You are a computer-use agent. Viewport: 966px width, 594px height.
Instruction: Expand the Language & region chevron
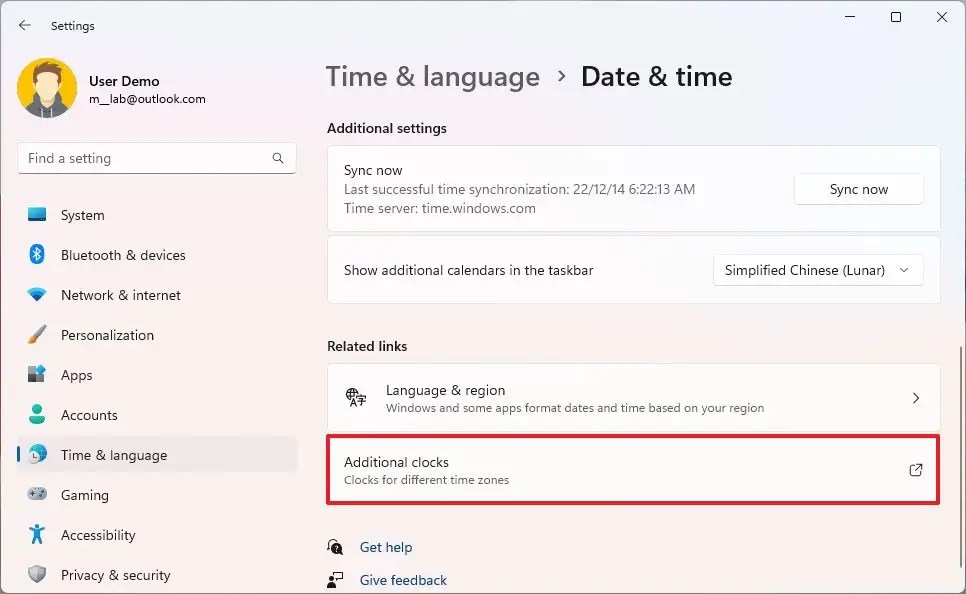916,398
